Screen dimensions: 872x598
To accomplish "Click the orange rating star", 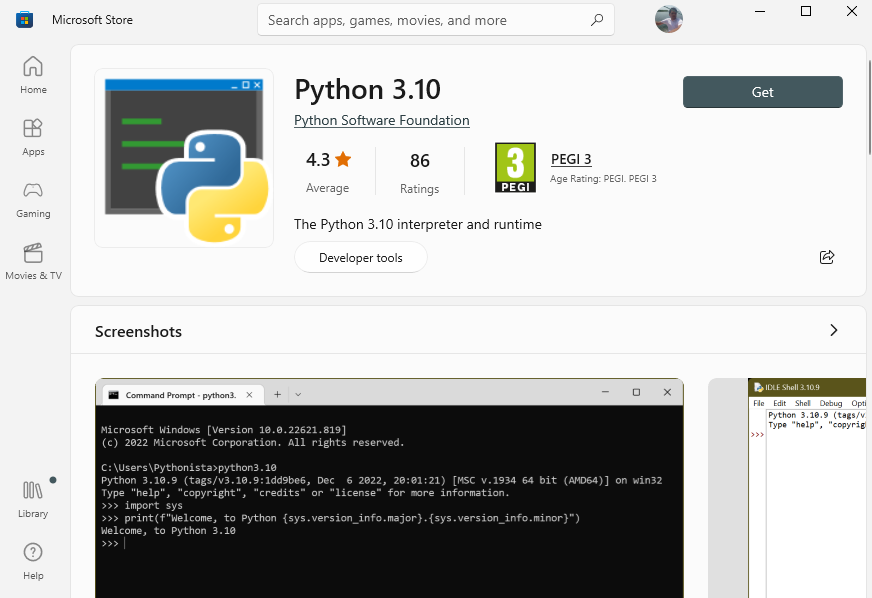I will click(343, 160).
